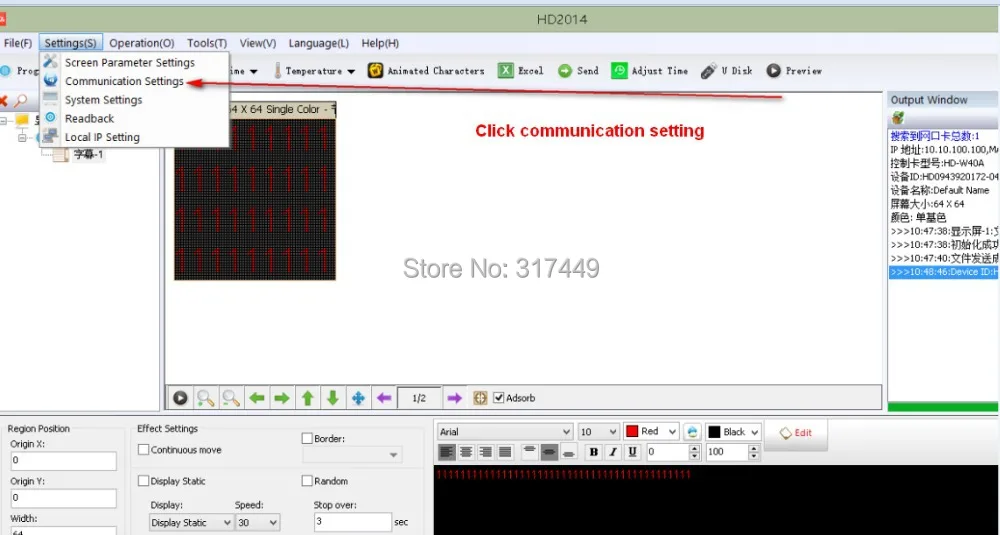This screenshot has width=1000, height=535.
Task: Align text left in the editor
Action: [447, 452]
